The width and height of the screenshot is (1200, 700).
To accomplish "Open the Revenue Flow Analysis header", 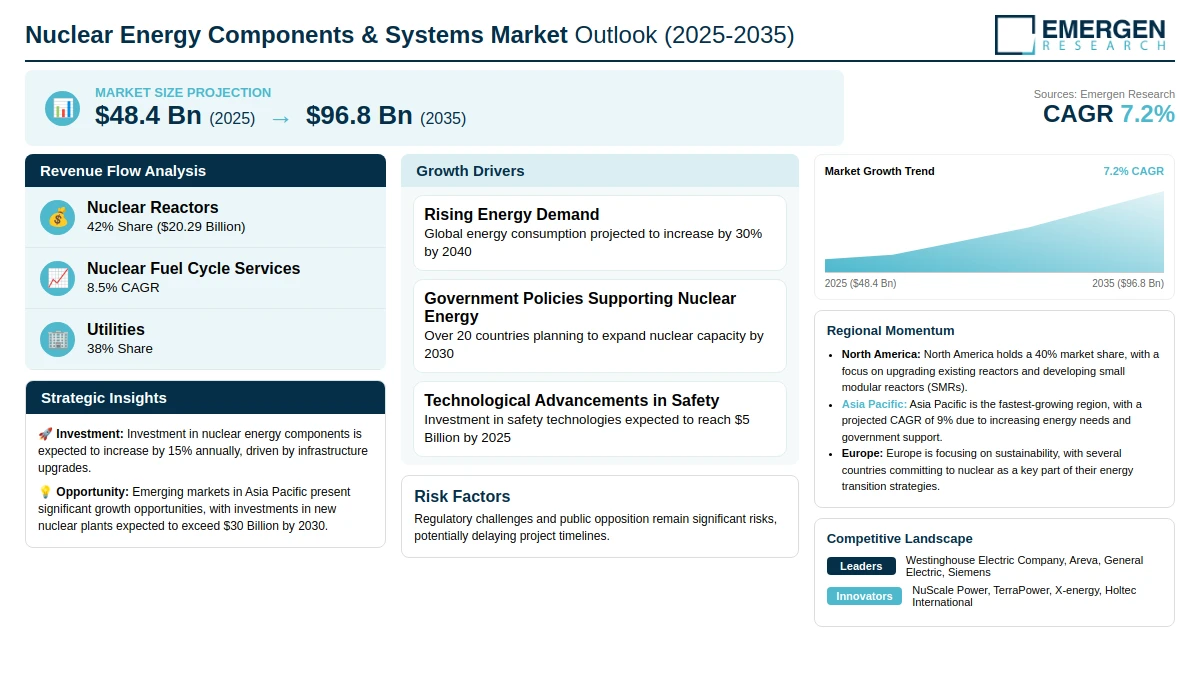I will tap(205, 171).
